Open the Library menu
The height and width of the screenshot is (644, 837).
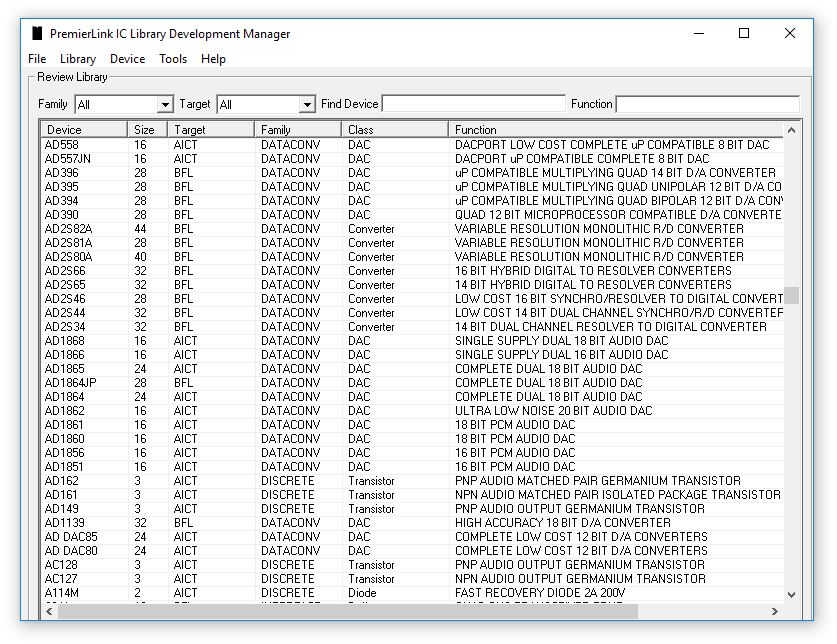[x=77, y=59]
